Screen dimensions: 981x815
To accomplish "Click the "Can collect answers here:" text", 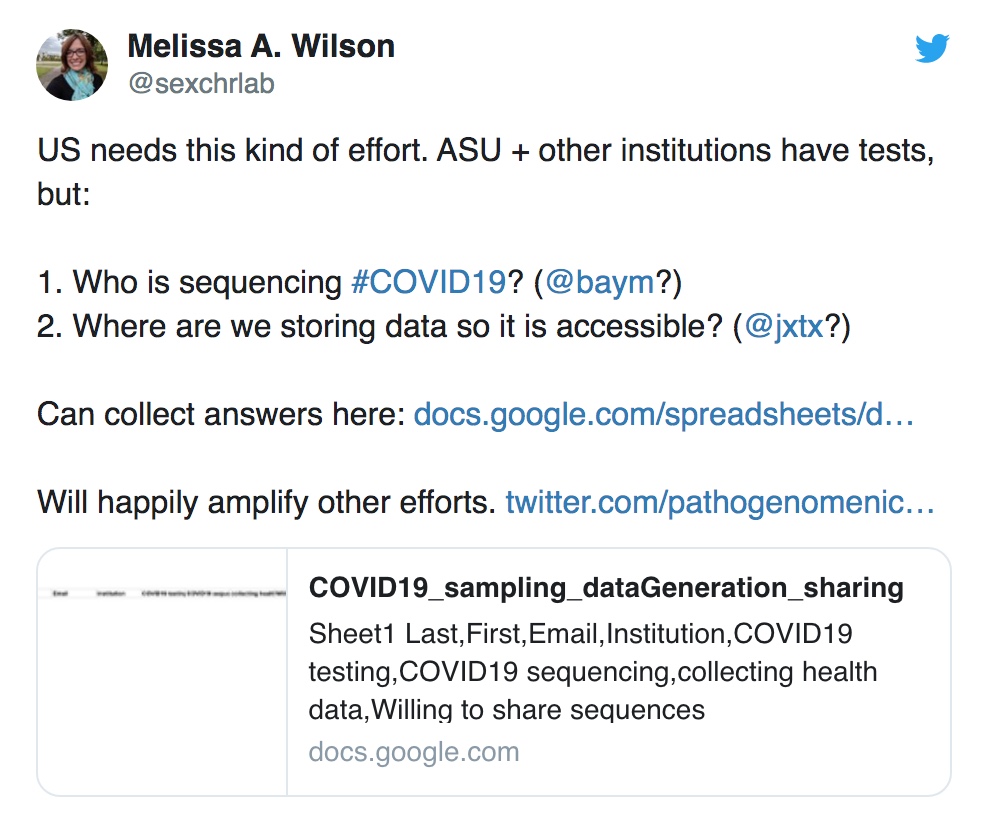I will click(220, 414).
